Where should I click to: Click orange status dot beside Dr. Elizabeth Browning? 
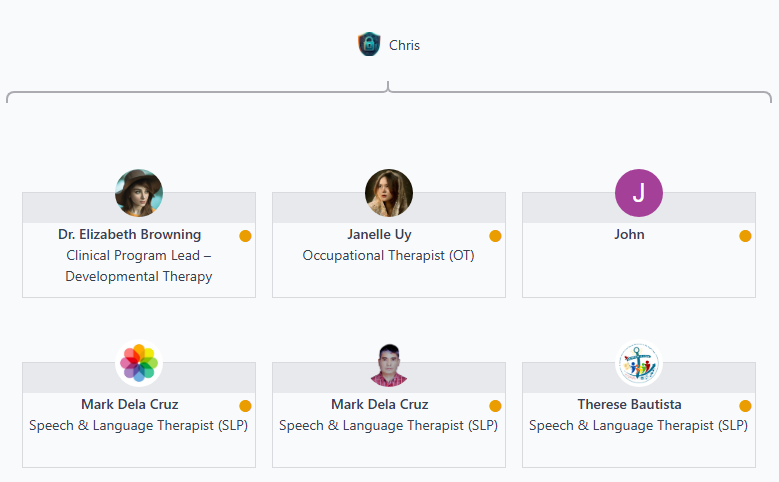245,236
